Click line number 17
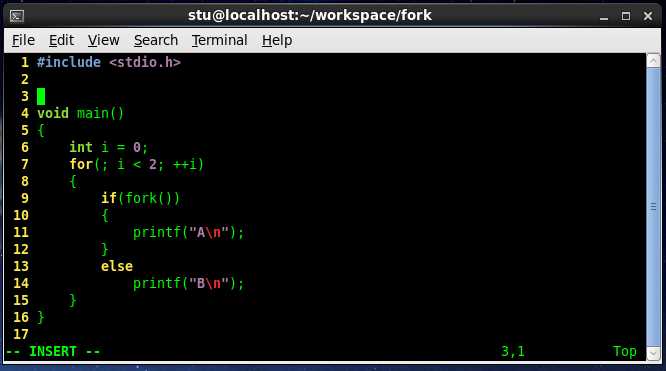 pyautogui.click(x=21, y=334)
